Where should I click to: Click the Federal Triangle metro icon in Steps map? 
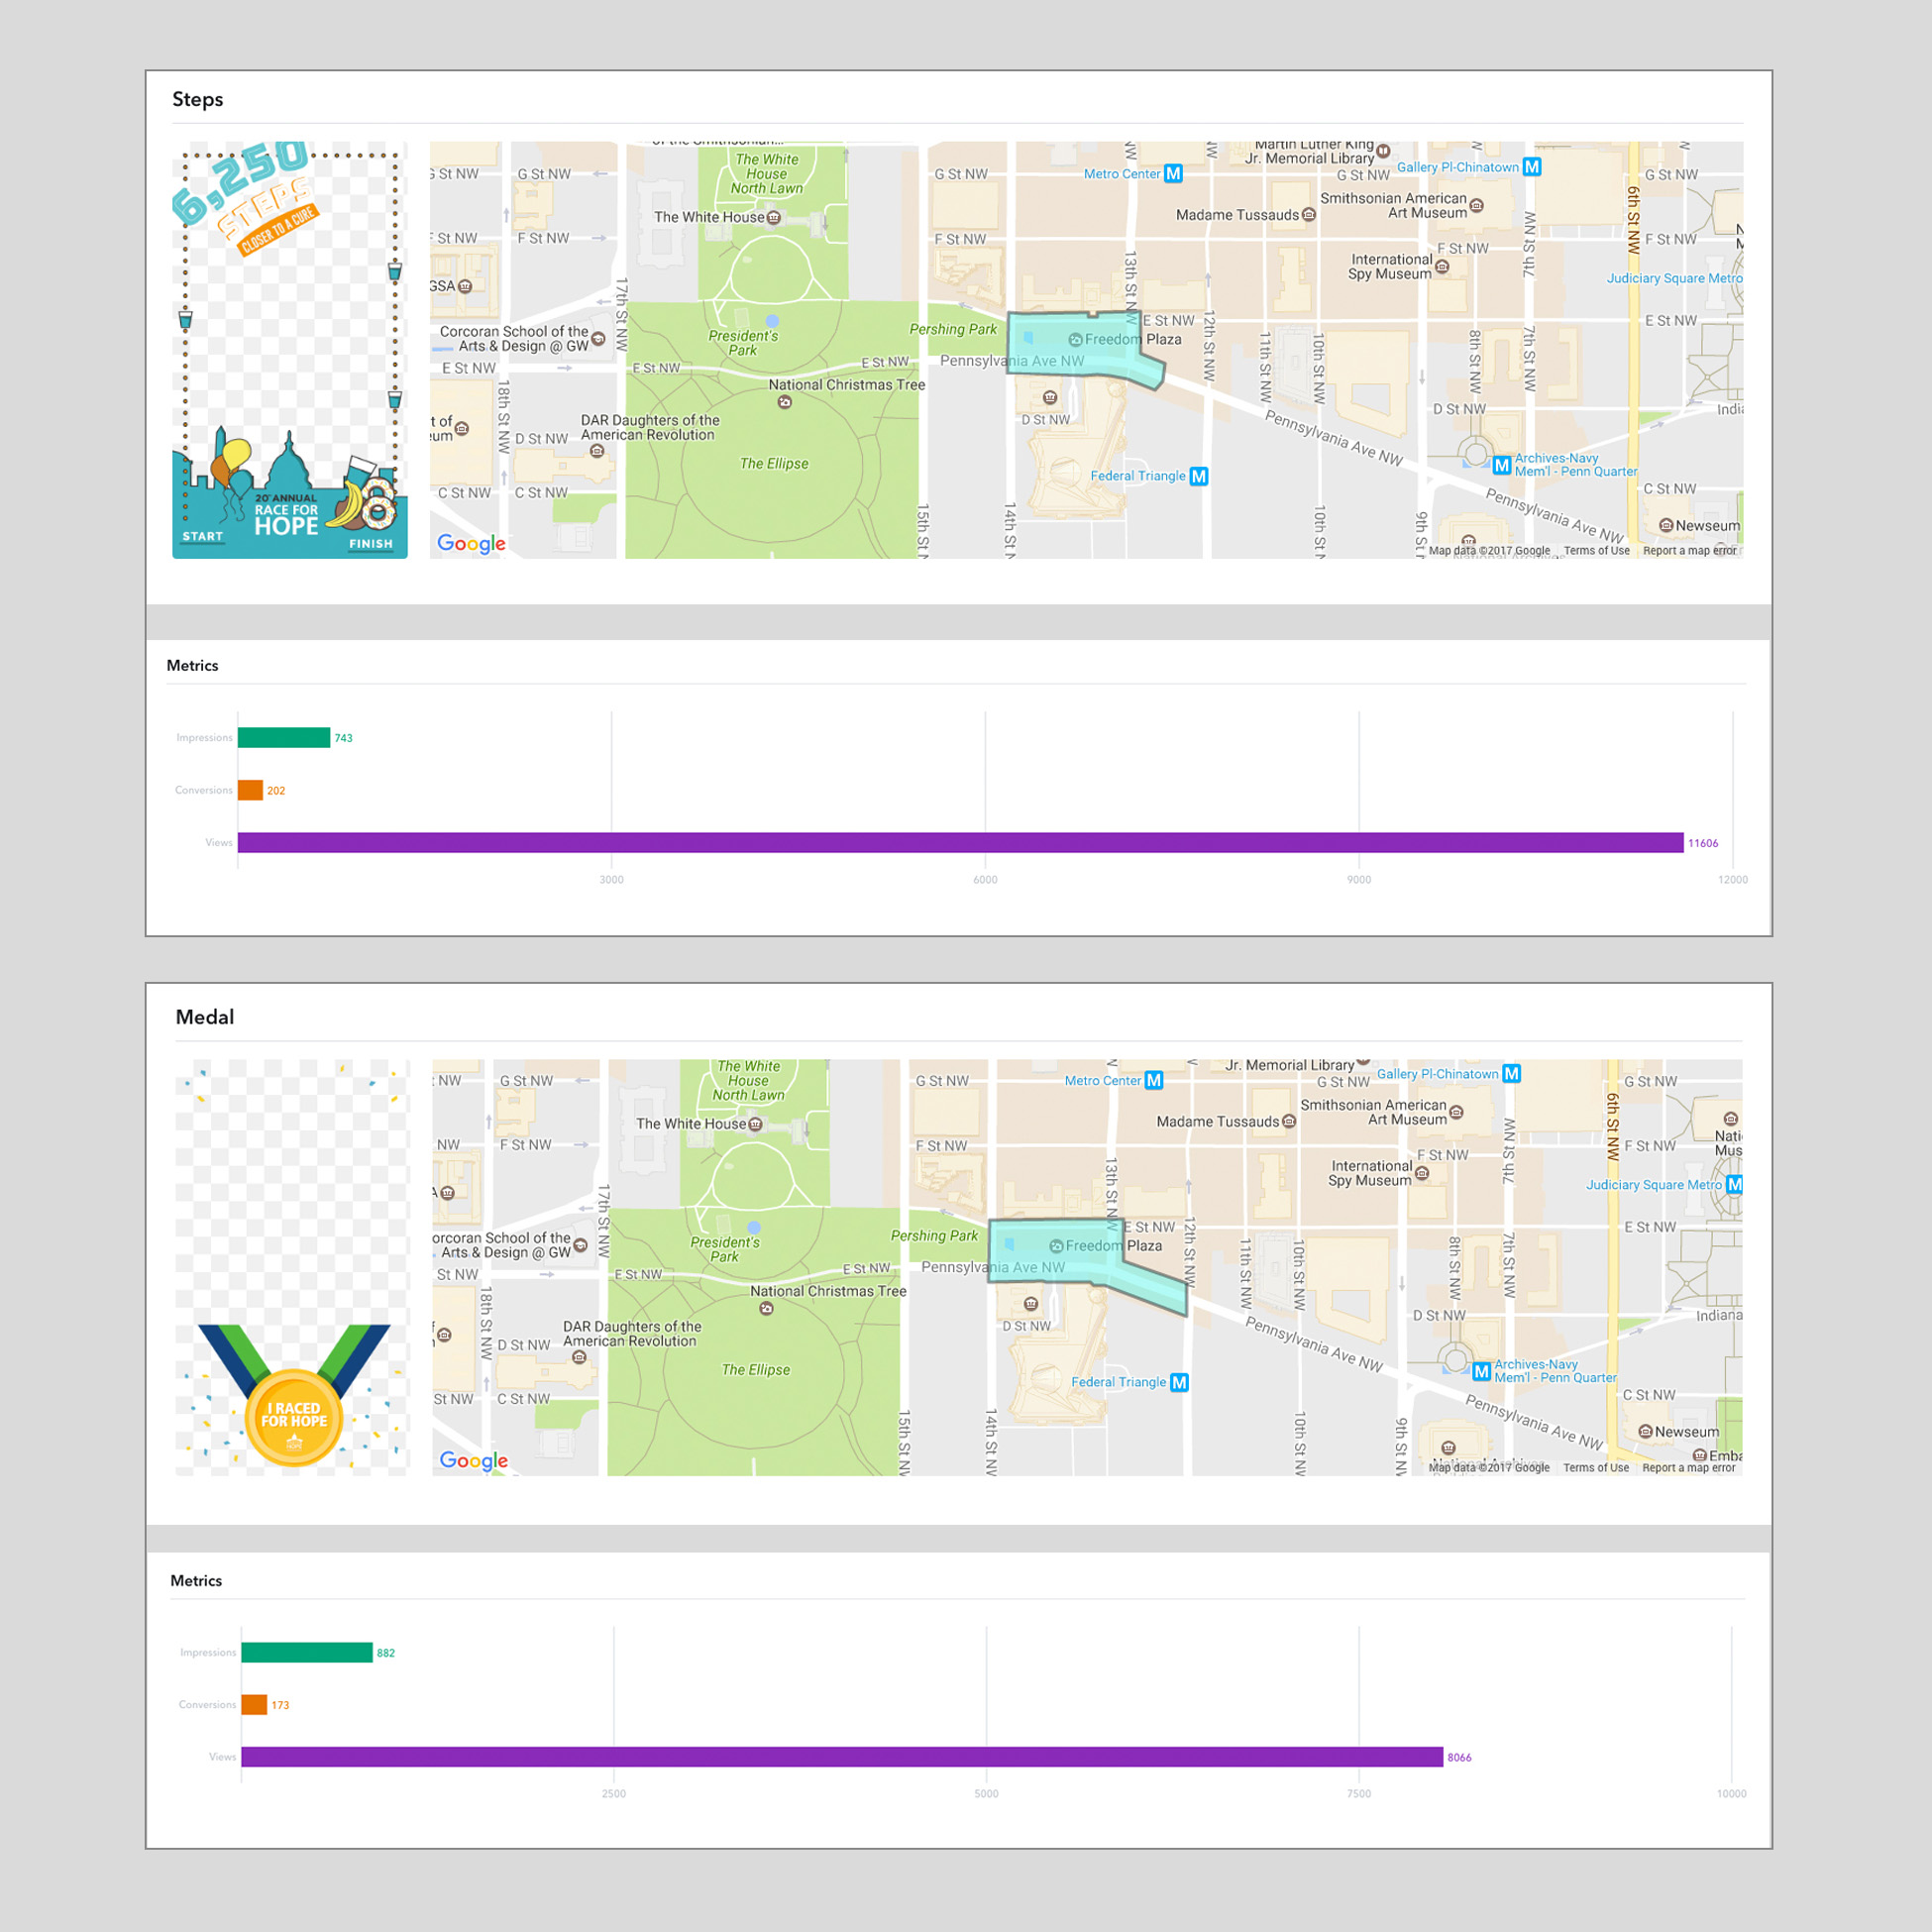(x=1199, y=476)
